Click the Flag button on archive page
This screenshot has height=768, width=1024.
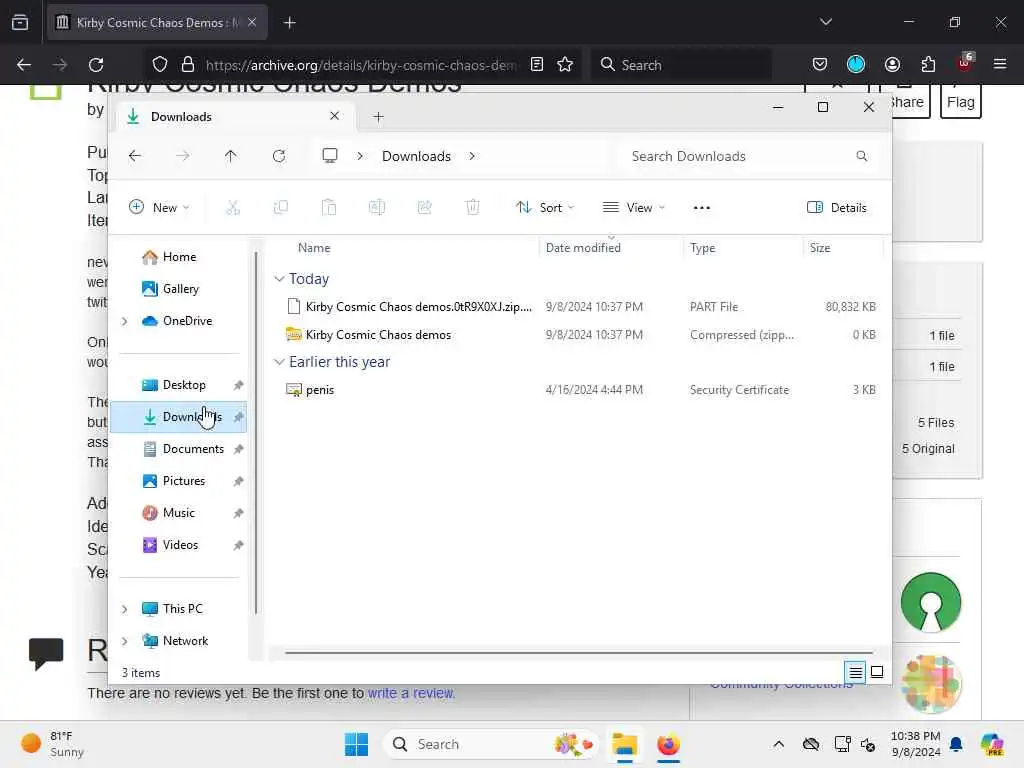click(x=960, y=101)
